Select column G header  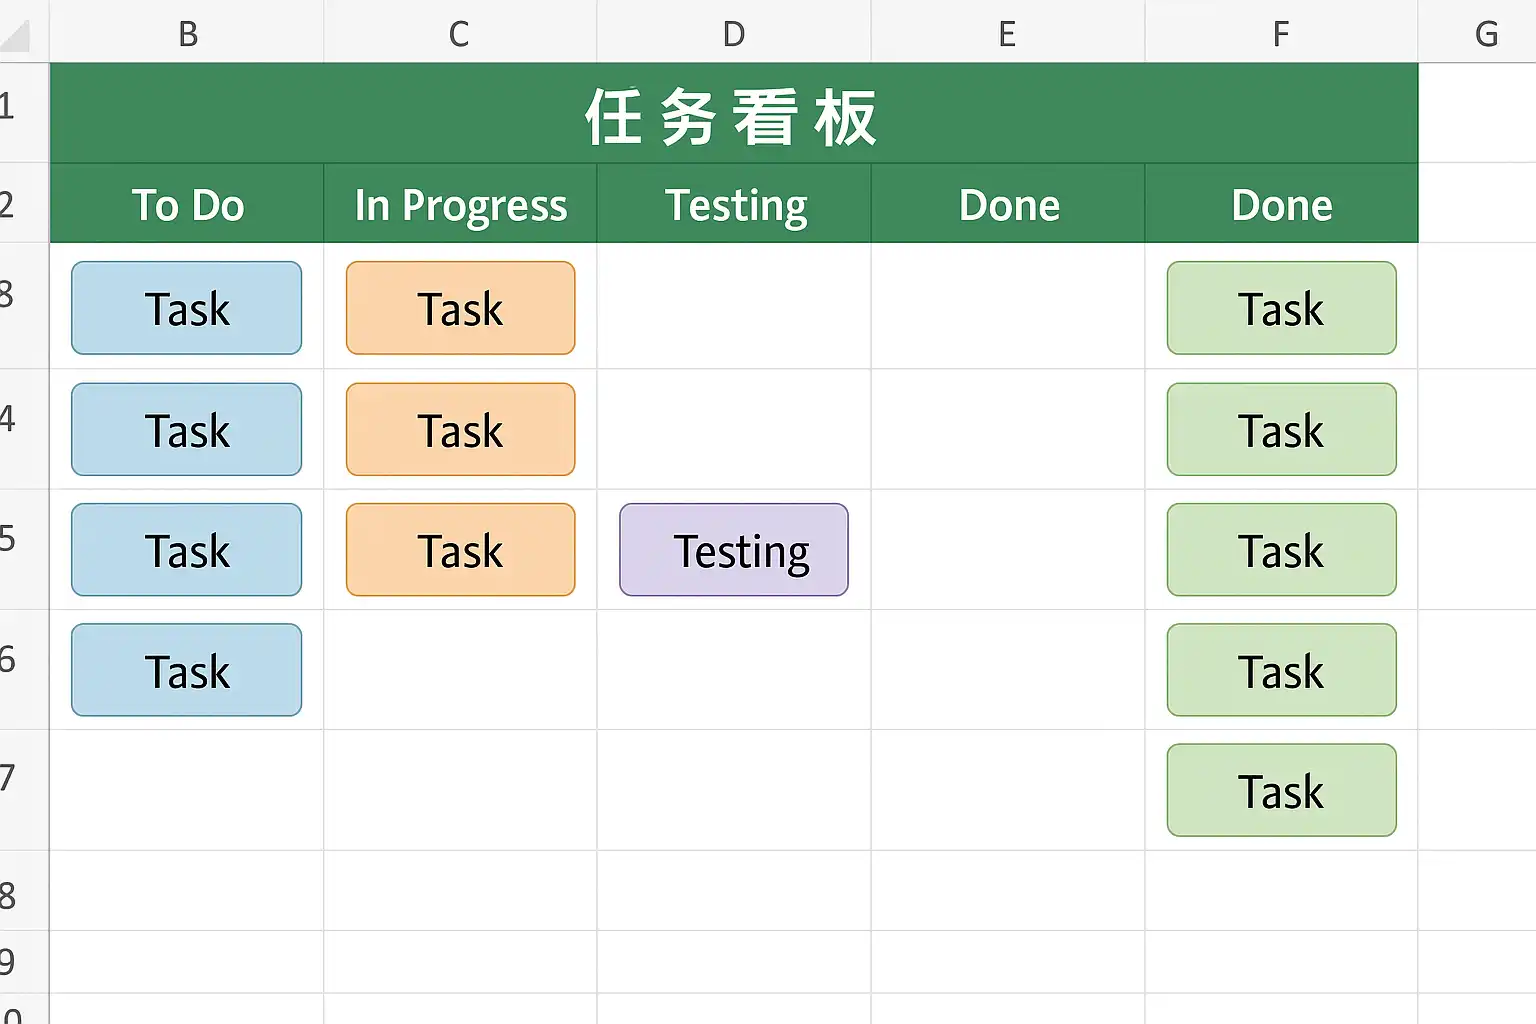[1485, 34]
